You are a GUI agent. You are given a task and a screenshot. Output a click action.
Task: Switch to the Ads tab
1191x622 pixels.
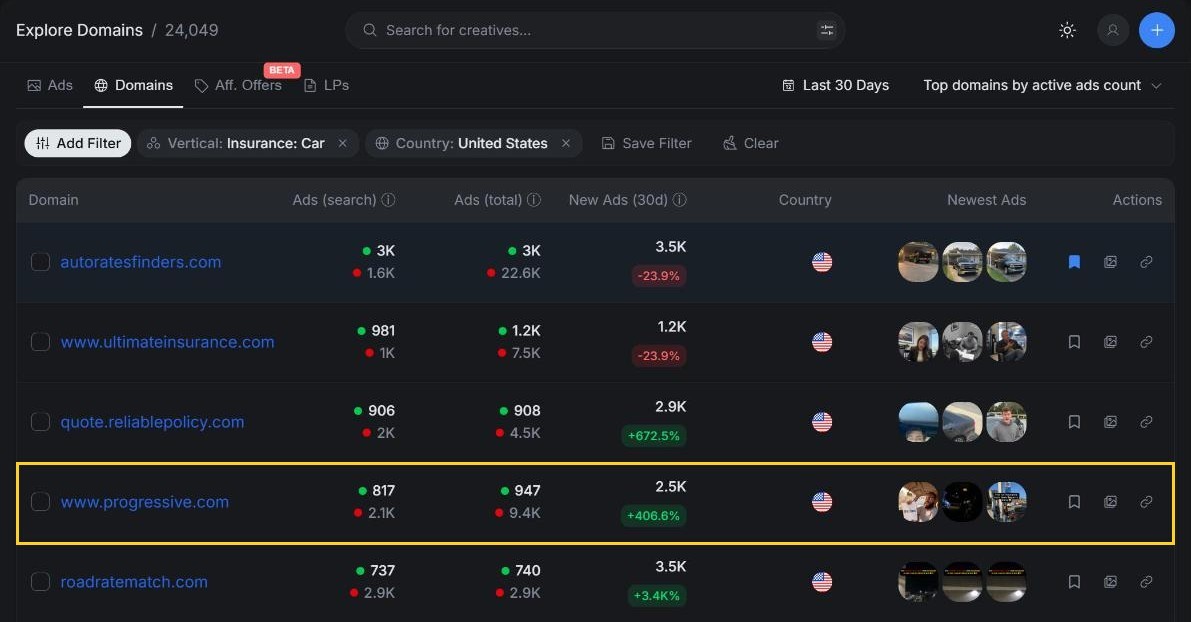pos(50,85)
